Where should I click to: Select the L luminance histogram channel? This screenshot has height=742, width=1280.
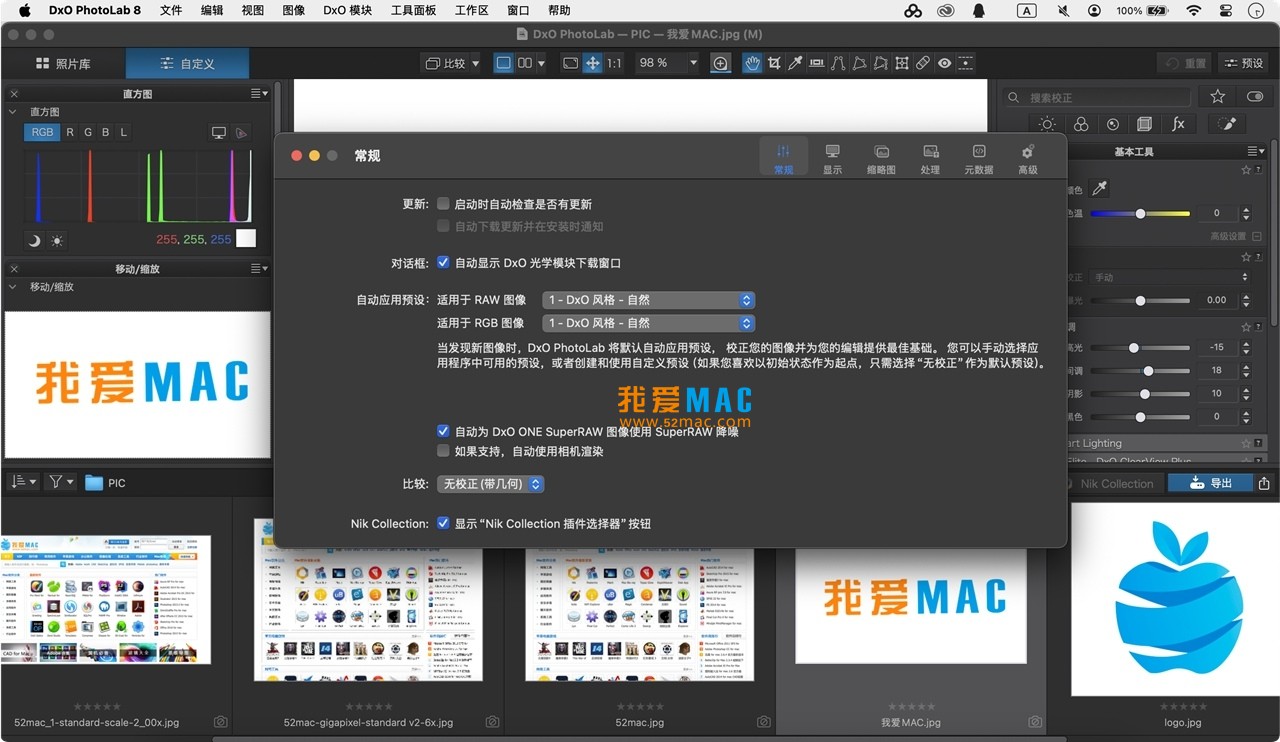(x=124, y=132)
